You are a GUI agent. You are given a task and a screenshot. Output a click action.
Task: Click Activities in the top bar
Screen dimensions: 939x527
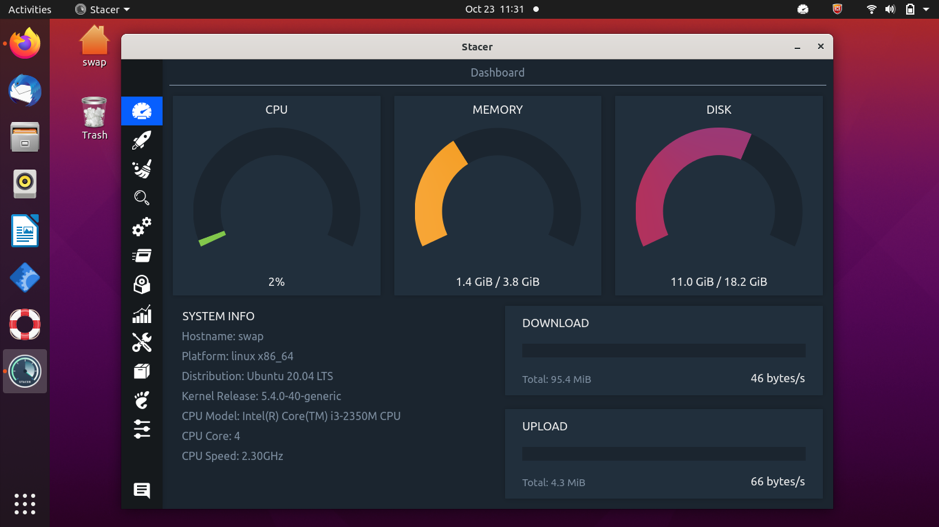(30, 10)
